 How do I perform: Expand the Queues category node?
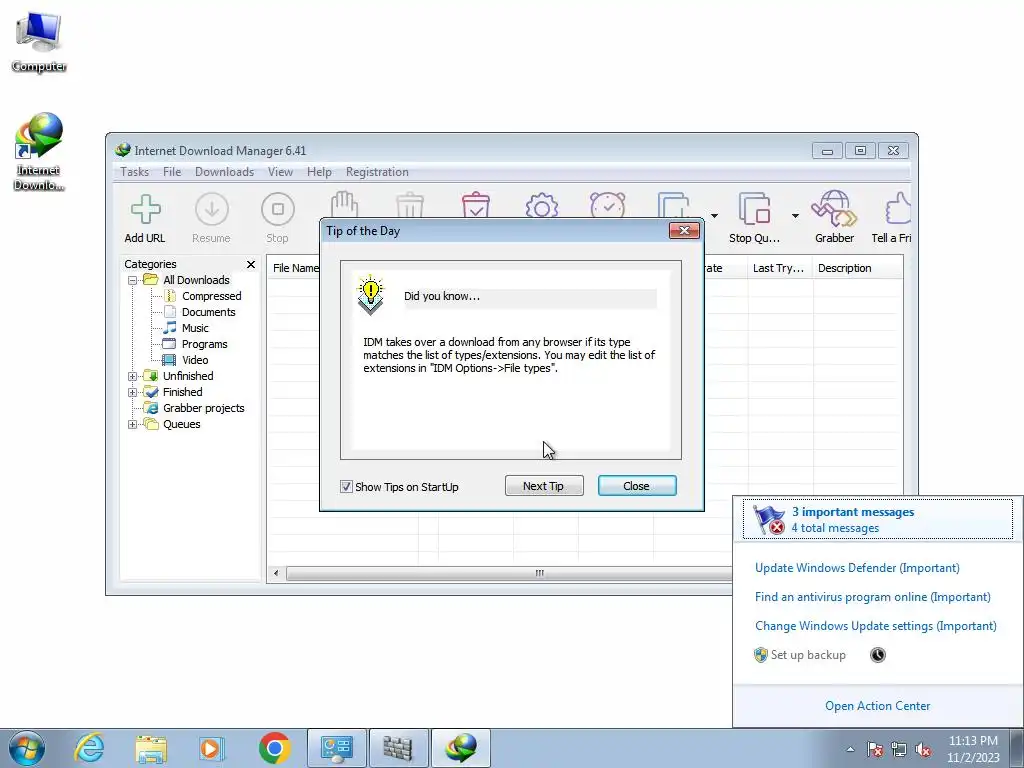[x=133, y=424]
